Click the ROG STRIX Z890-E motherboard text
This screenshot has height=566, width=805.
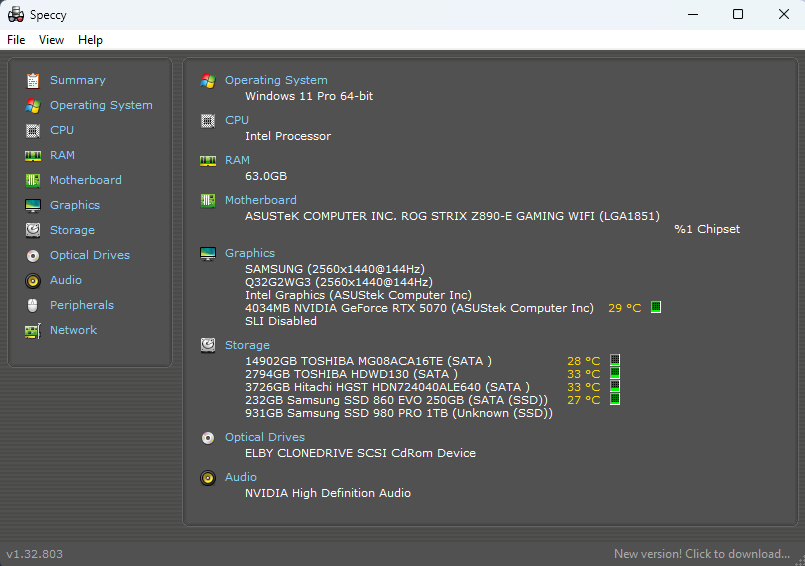[x=452, y=216]
